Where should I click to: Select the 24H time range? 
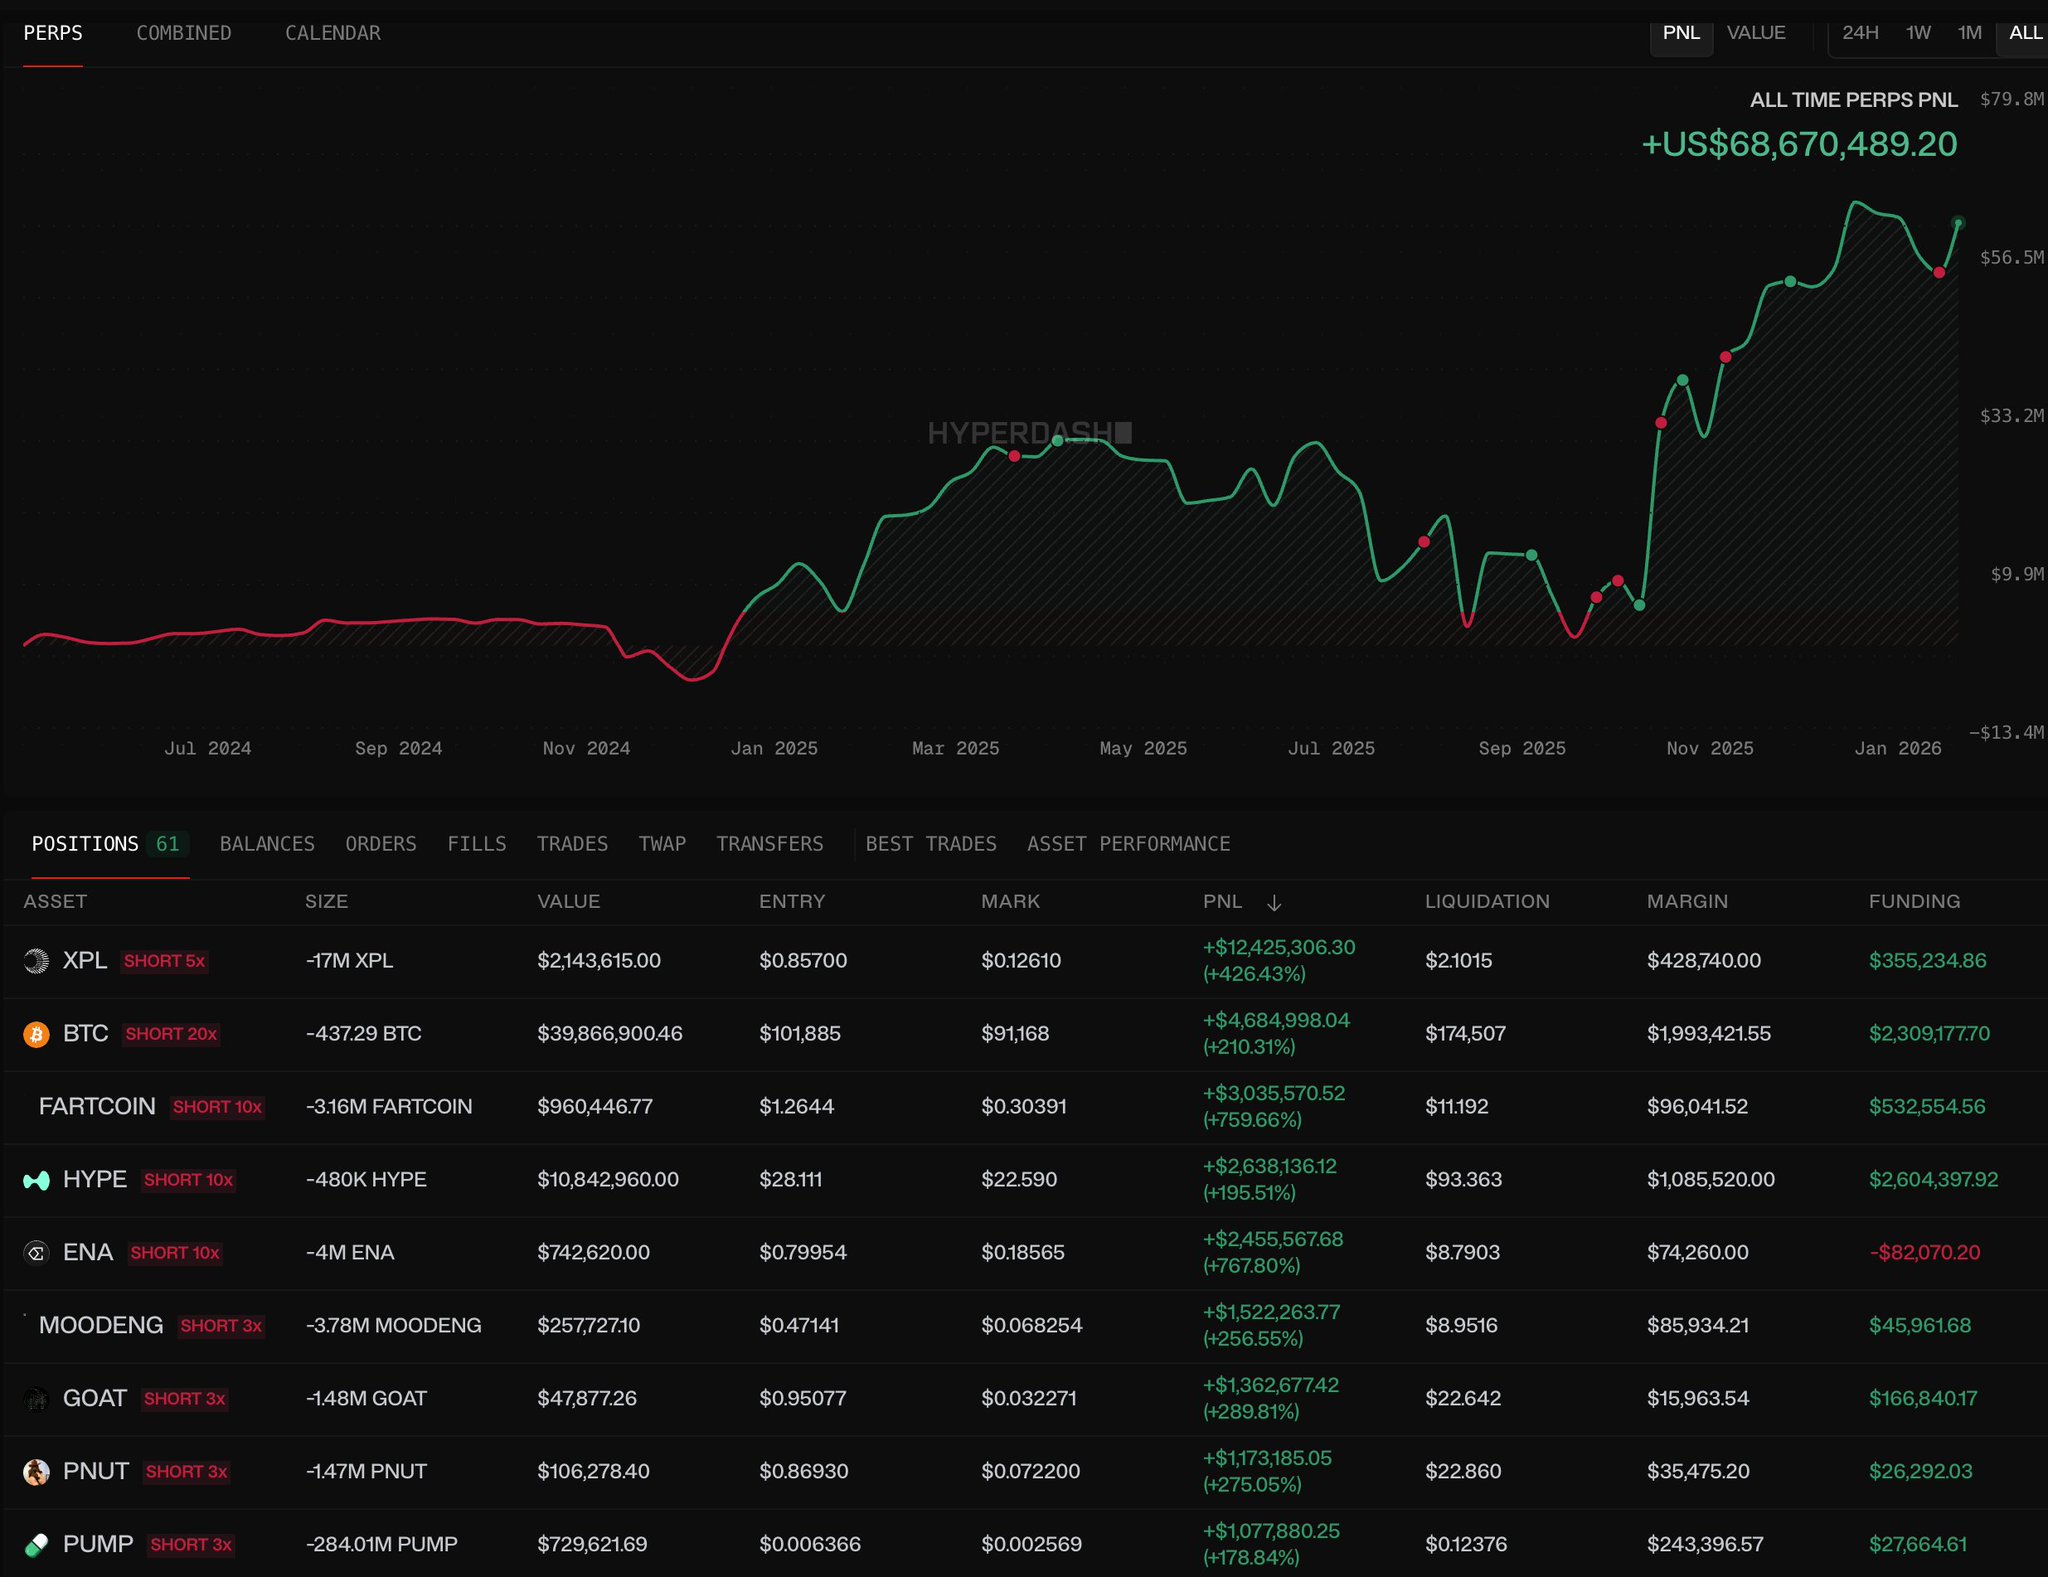click(x=1860, y=33)
